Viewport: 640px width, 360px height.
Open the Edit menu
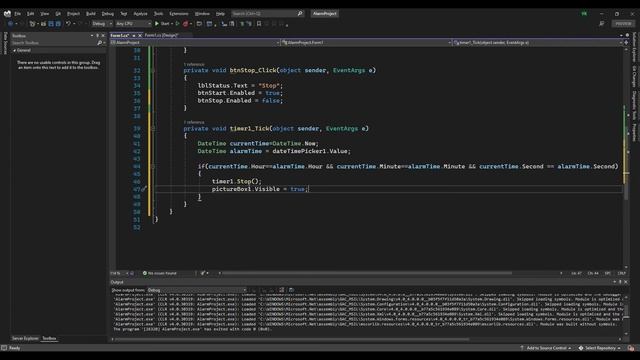31,13
